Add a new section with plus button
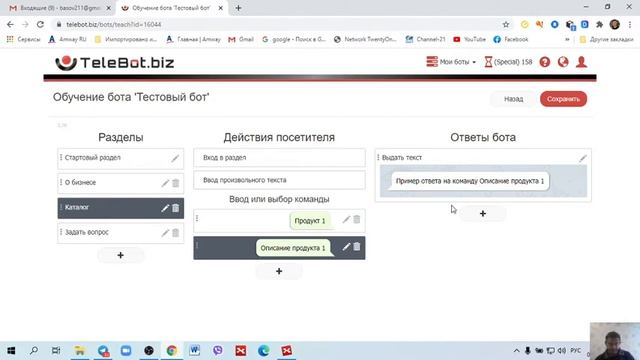Screen dimensions: 640x360 tap(120, 255)
